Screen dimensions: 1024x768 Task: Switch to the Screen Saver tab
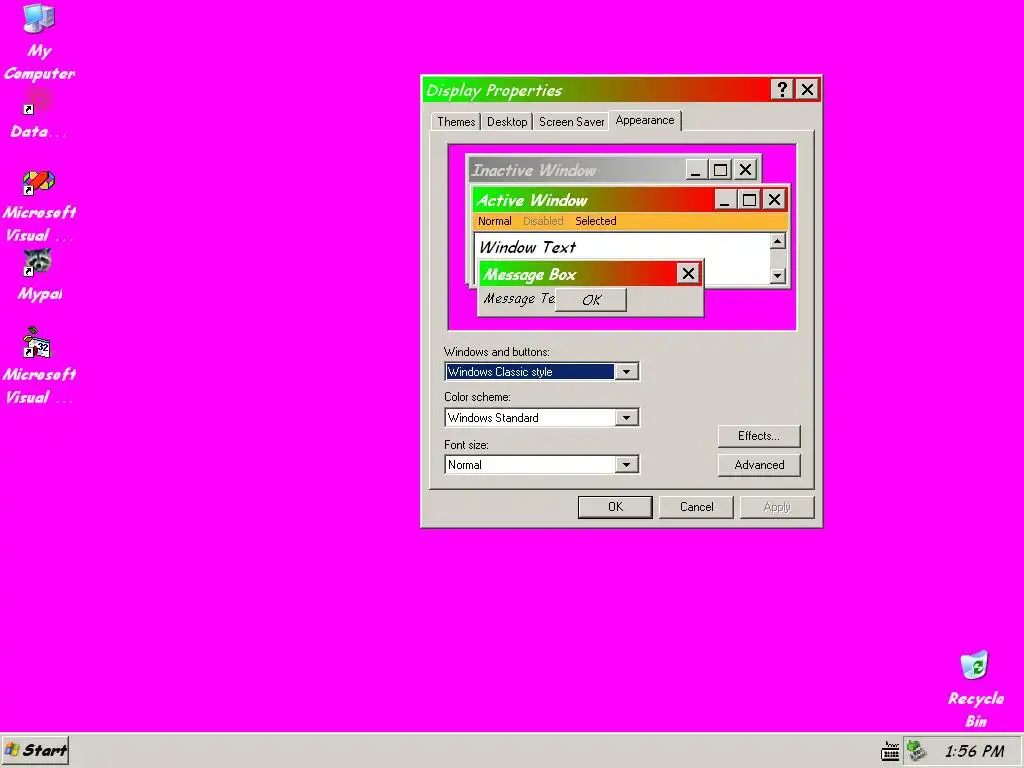tap(571, 122)
